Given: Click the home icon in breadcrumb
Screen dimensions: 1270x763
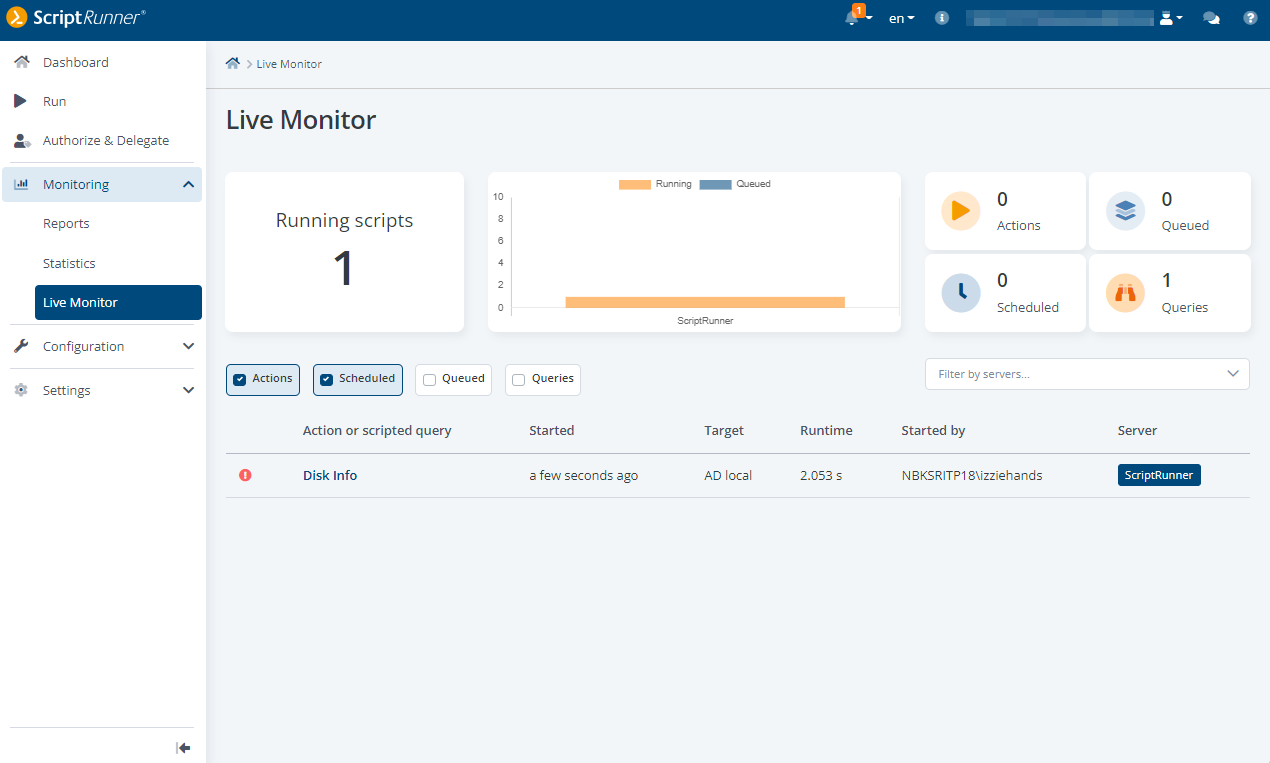Looking at the screenshot, I should (233, 63).
